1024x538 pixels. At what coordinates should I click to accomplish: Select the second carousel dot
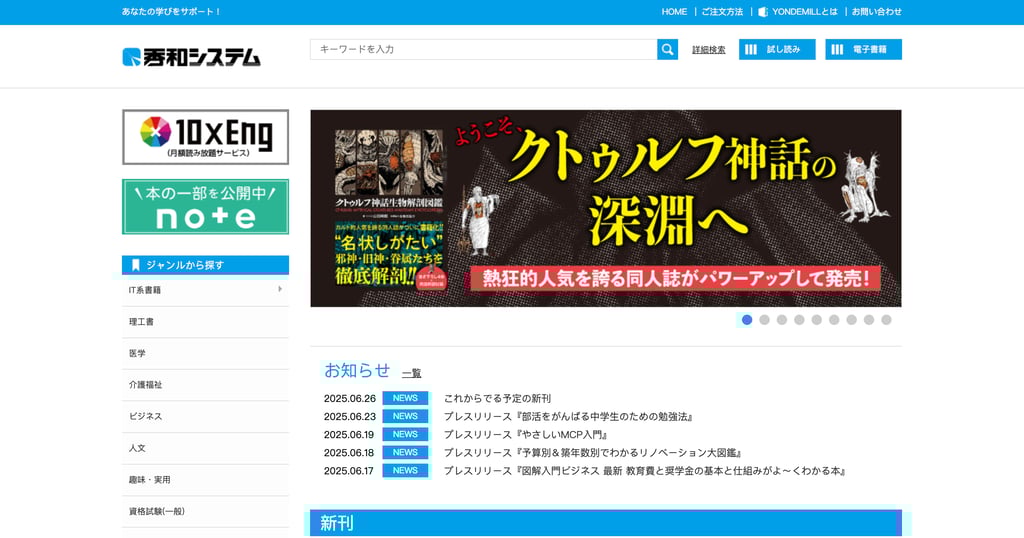[x=765, y=320]
